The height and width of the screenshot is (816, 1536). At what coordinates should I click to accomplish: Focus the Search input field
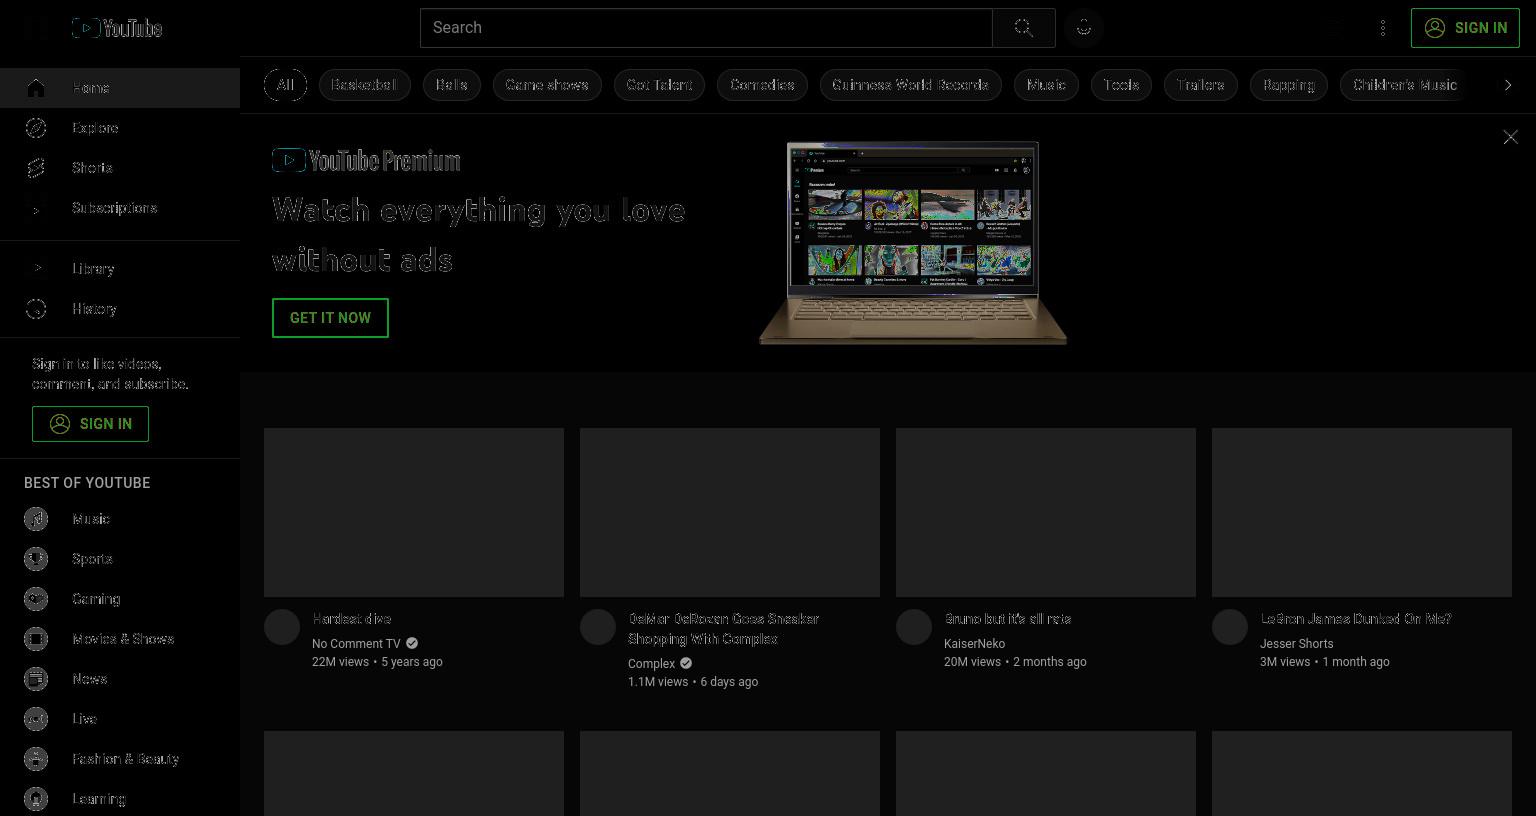706,28
